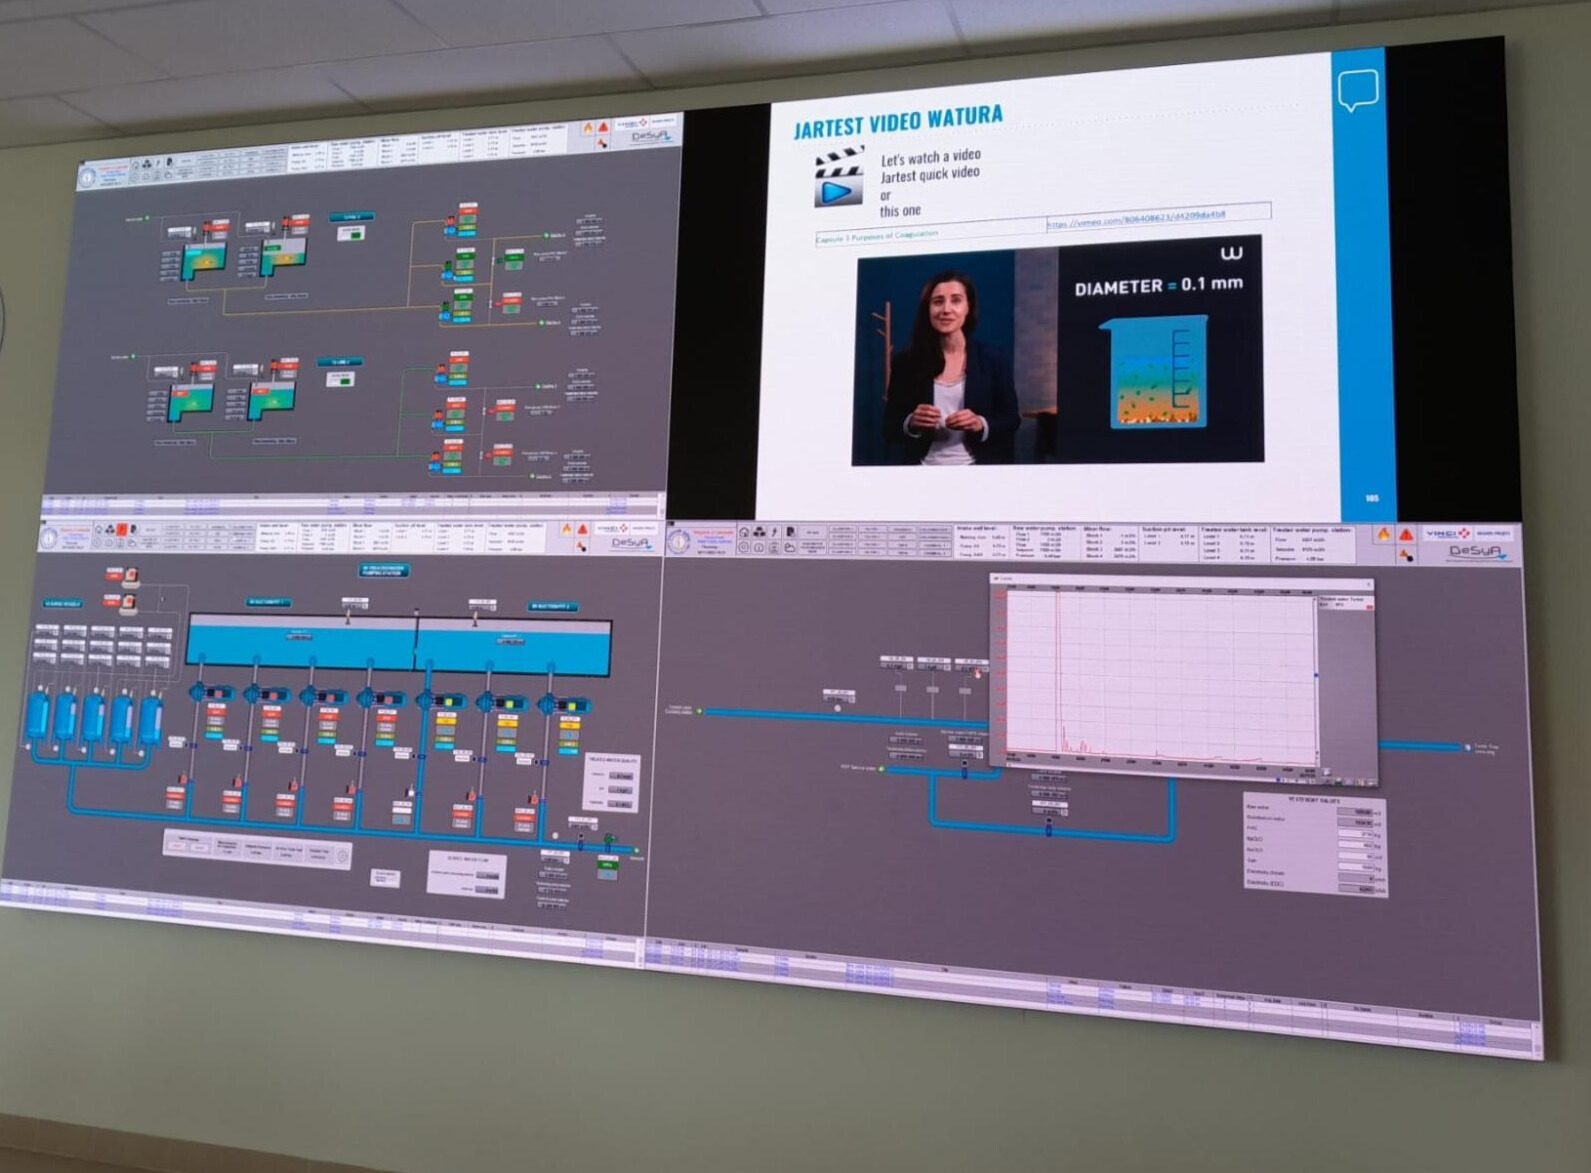The image size is (1591, 1173).
Task: Click the trend chart's vertical scrollbar
Action: (x=1316, y=681)
